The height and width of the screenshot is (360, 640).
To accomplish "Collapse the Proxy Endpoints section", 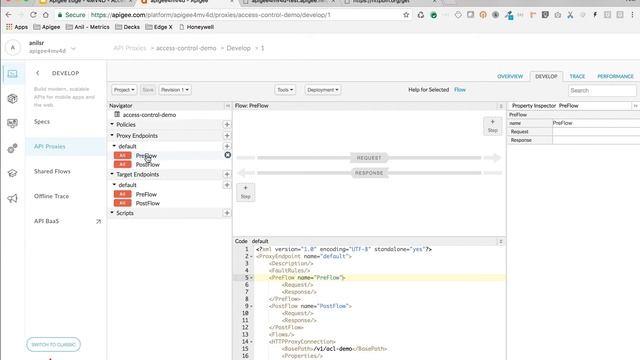I will tap(112, 135).
